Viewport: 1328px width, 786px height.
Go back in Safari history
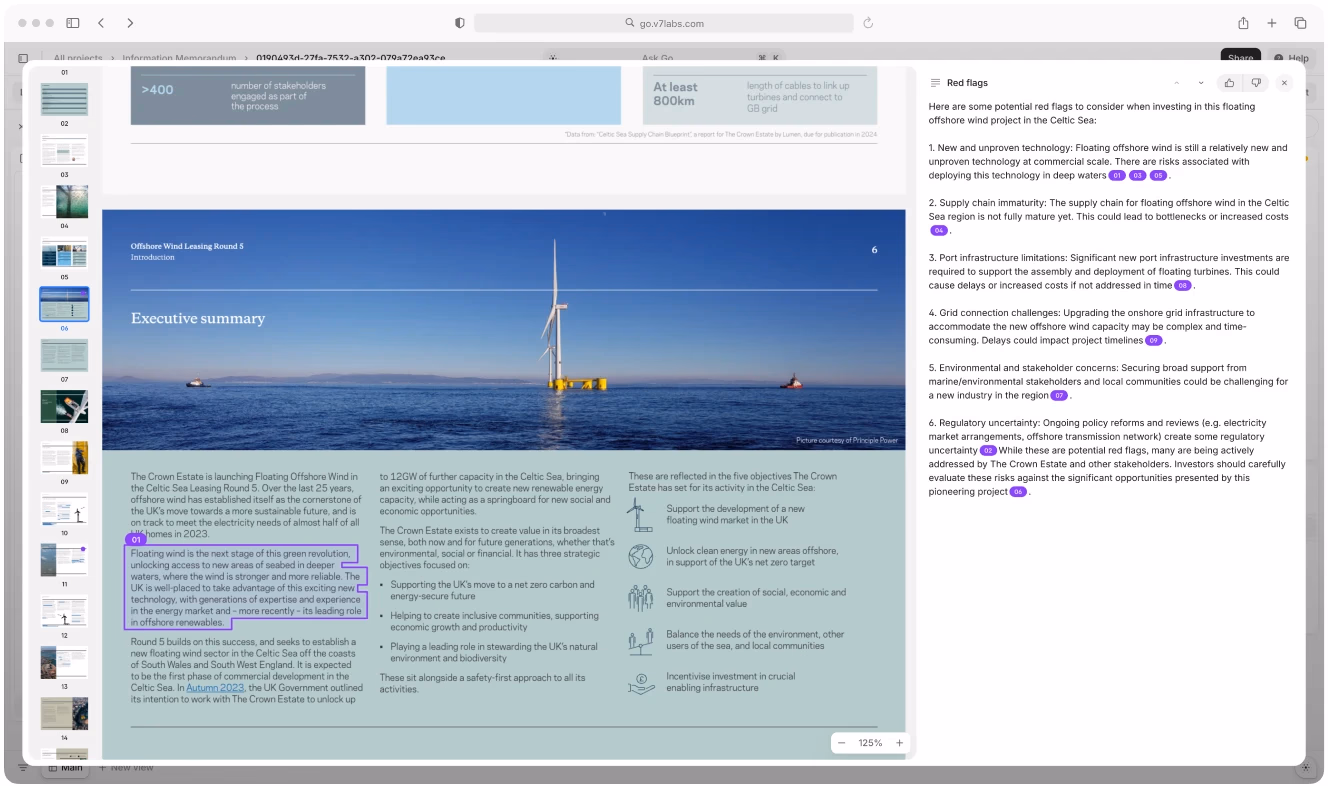click(101, 23)
